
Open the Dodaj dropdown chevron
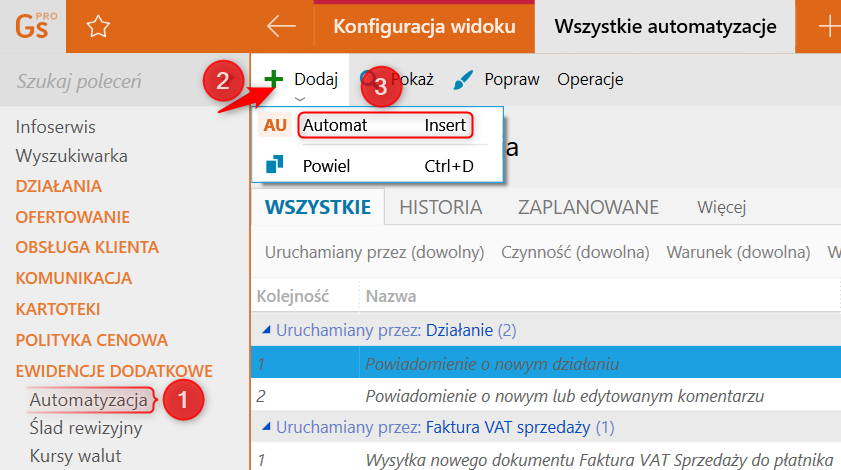click(299, 98)
